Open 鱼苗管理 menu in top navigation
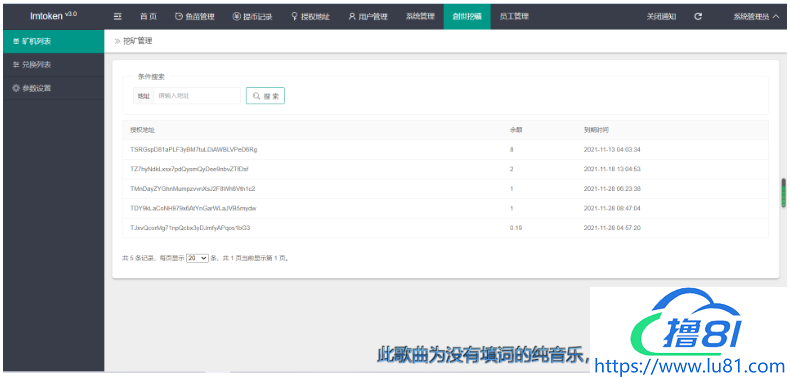 click(194, 16)
